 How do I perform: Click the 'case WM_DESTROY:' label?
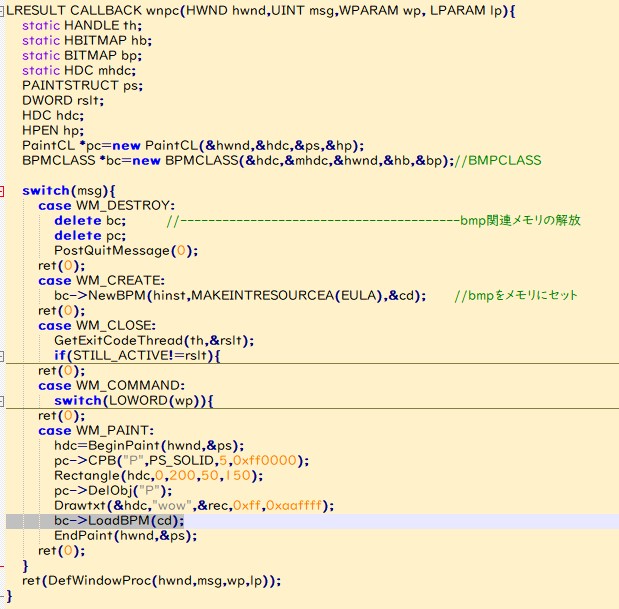coord(107,206)
